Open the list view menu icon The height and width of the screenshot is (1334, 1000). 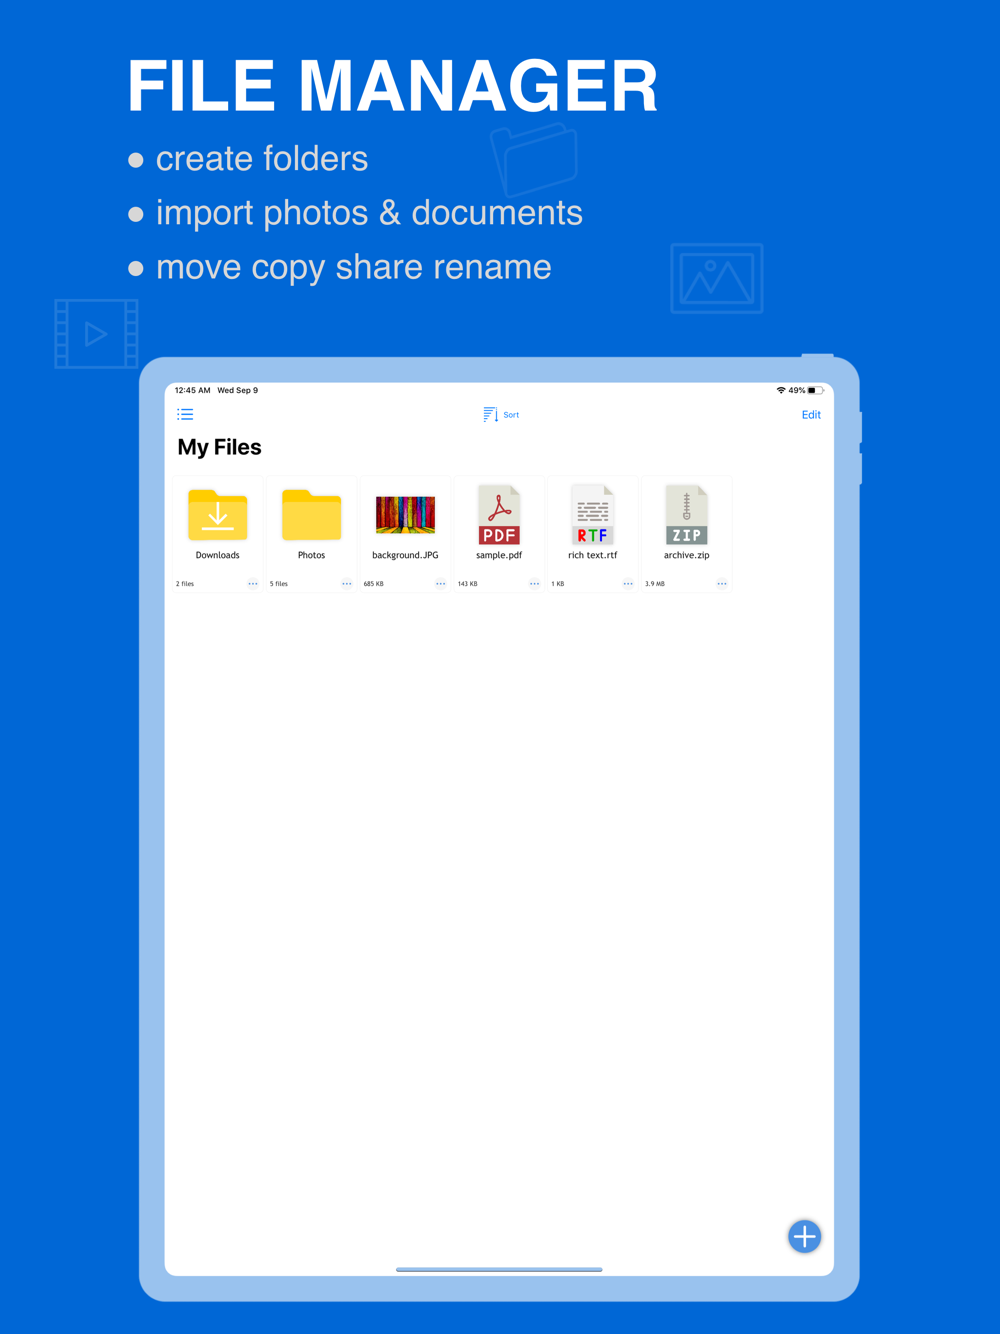[185, 414]
